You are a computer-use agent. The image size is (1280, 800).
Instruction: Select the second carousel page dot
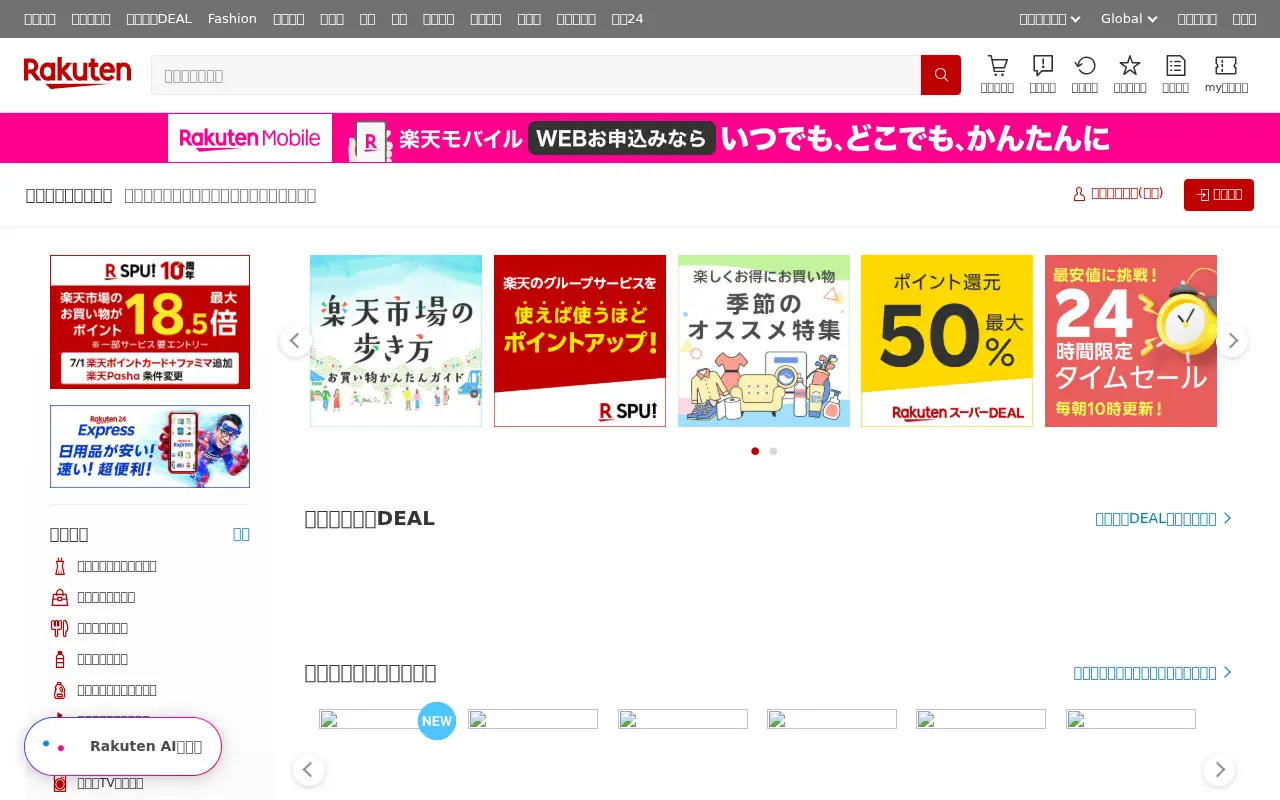pos(773,451)
